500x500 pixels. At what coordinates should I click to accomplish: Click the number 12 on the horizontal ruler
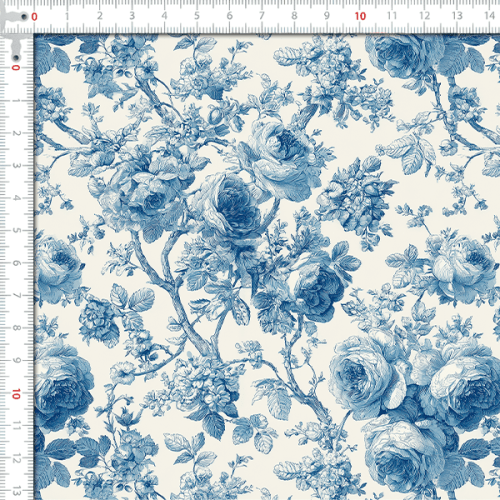click(x=424, y=16)
